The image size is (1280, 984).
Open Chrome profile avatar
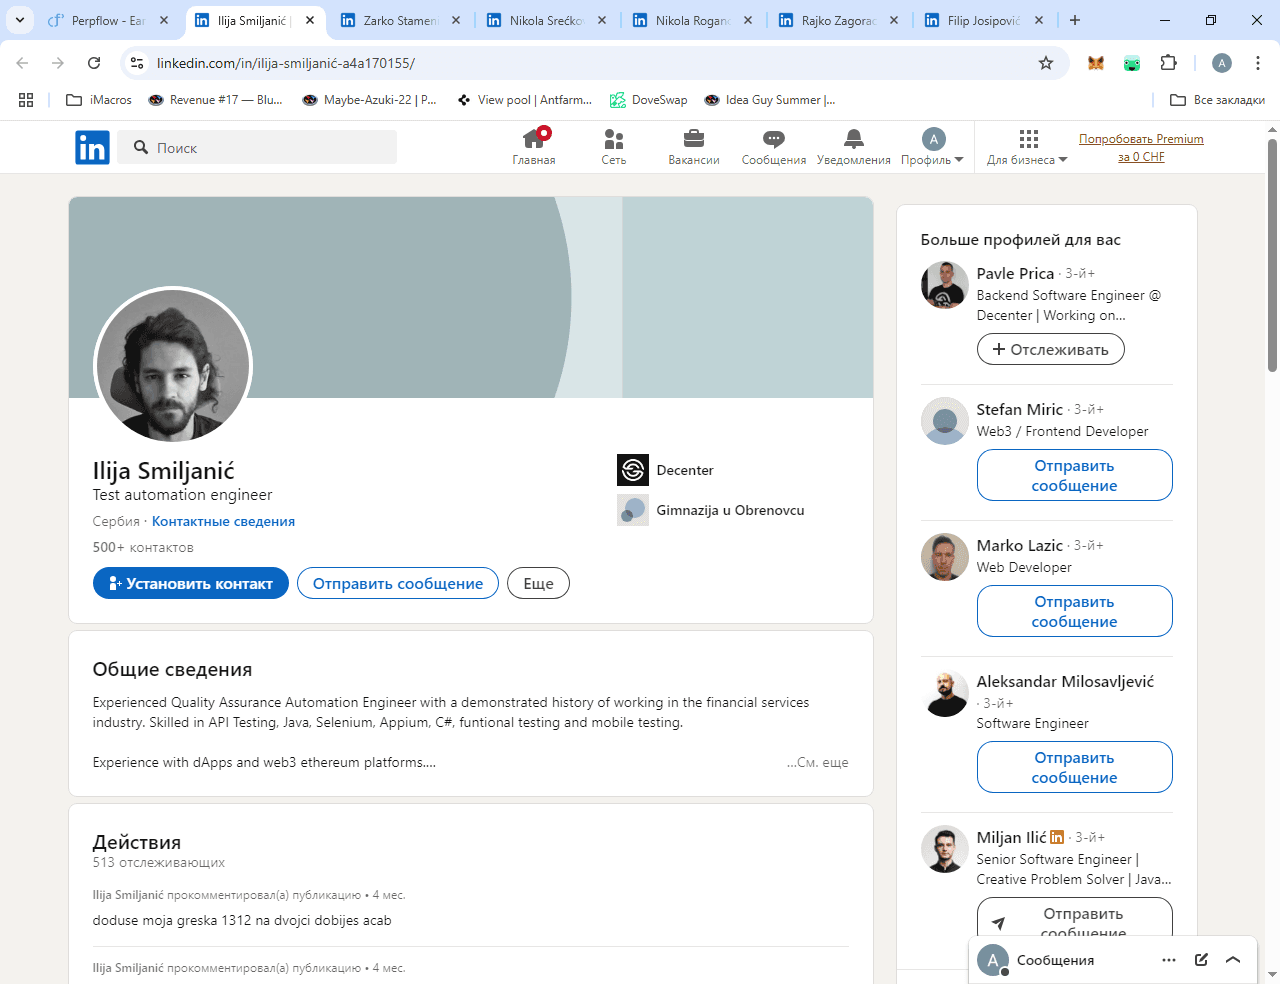point(1222,63)
